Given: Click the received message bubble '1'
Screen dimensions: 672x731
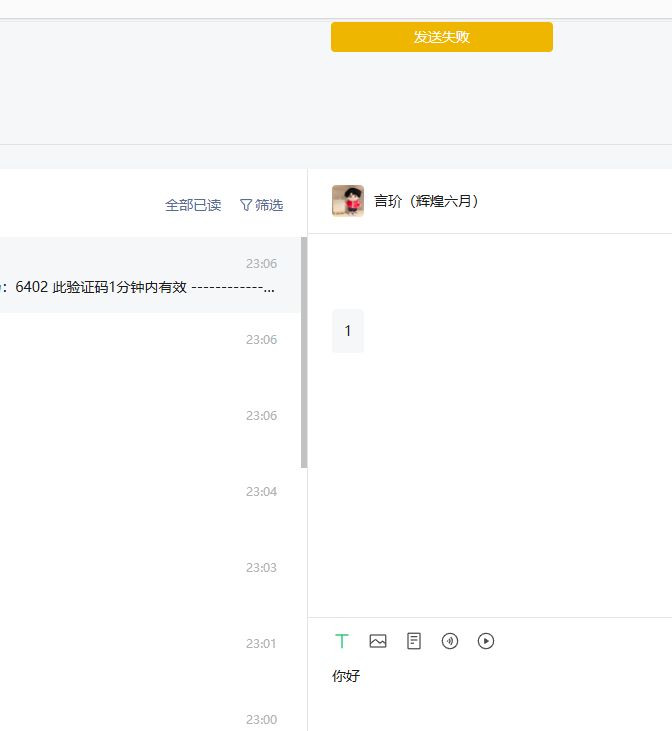Looking at the screenshot, I should [348, 331].
